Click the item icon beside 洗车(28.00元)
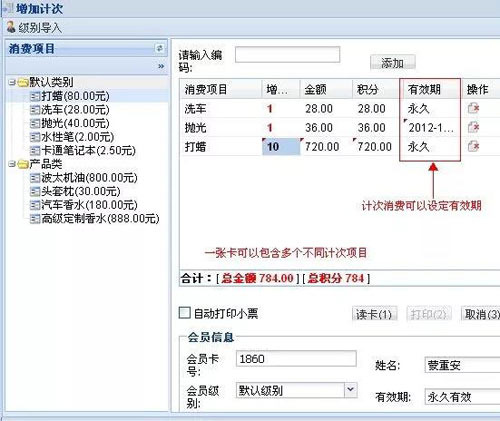 (x=35, y=110)
